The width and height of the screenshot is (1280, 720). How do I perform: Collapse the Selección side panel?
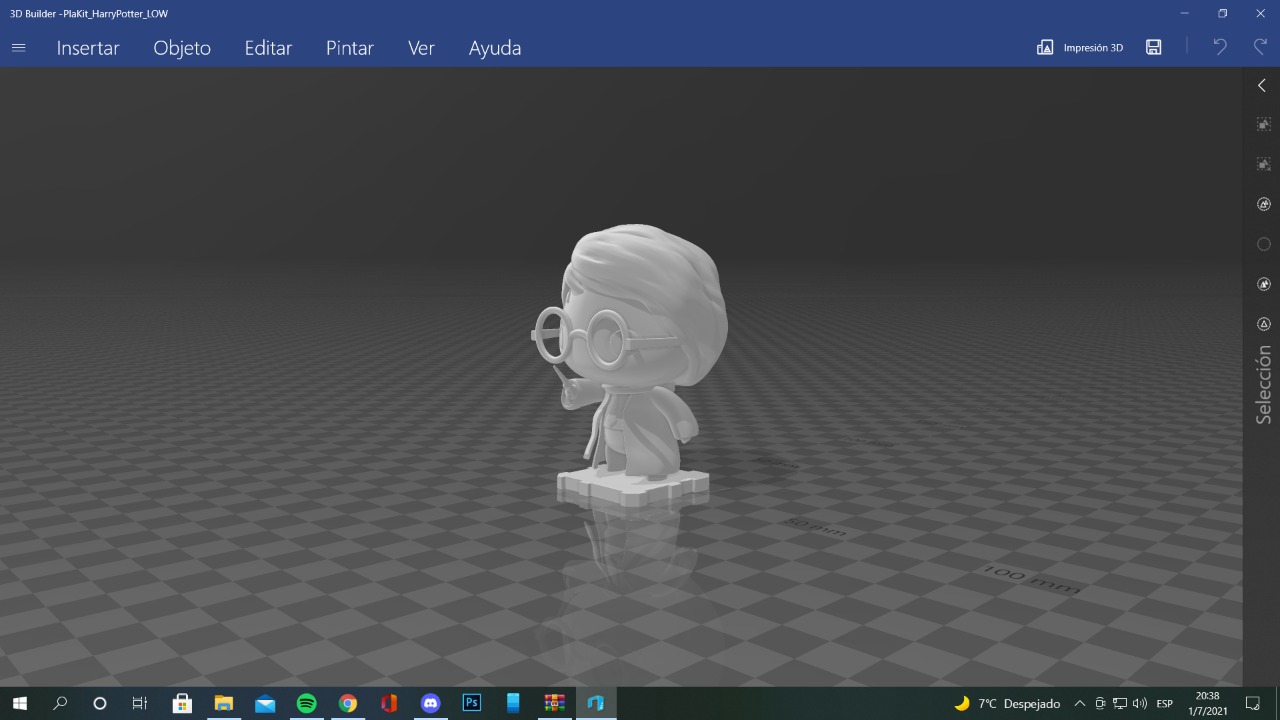(1262, 86)
